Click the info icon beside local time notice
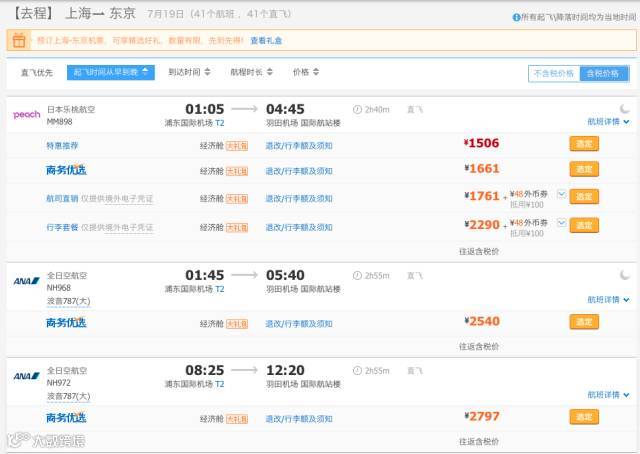This screenshot has height=454, width=640. click(516, 17)
